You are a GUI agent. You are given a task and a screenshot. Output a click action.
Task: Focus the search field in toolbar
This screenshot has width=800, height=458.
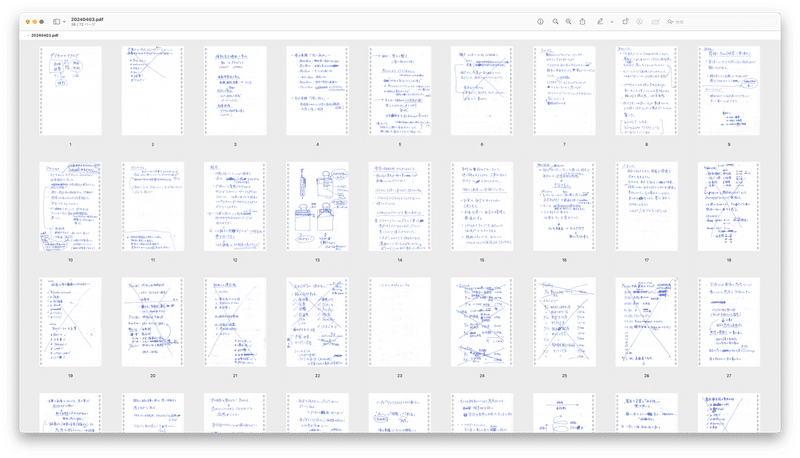720,22
